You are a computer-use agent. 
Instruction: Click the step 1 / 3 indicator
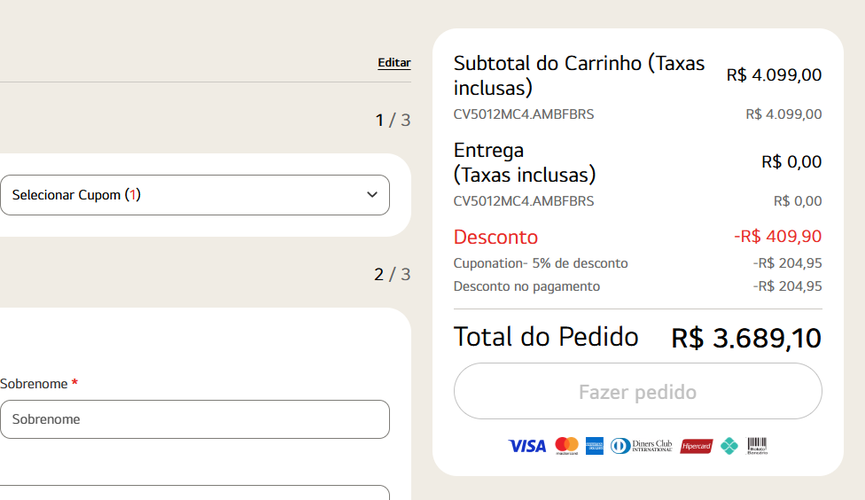(392, 120)
